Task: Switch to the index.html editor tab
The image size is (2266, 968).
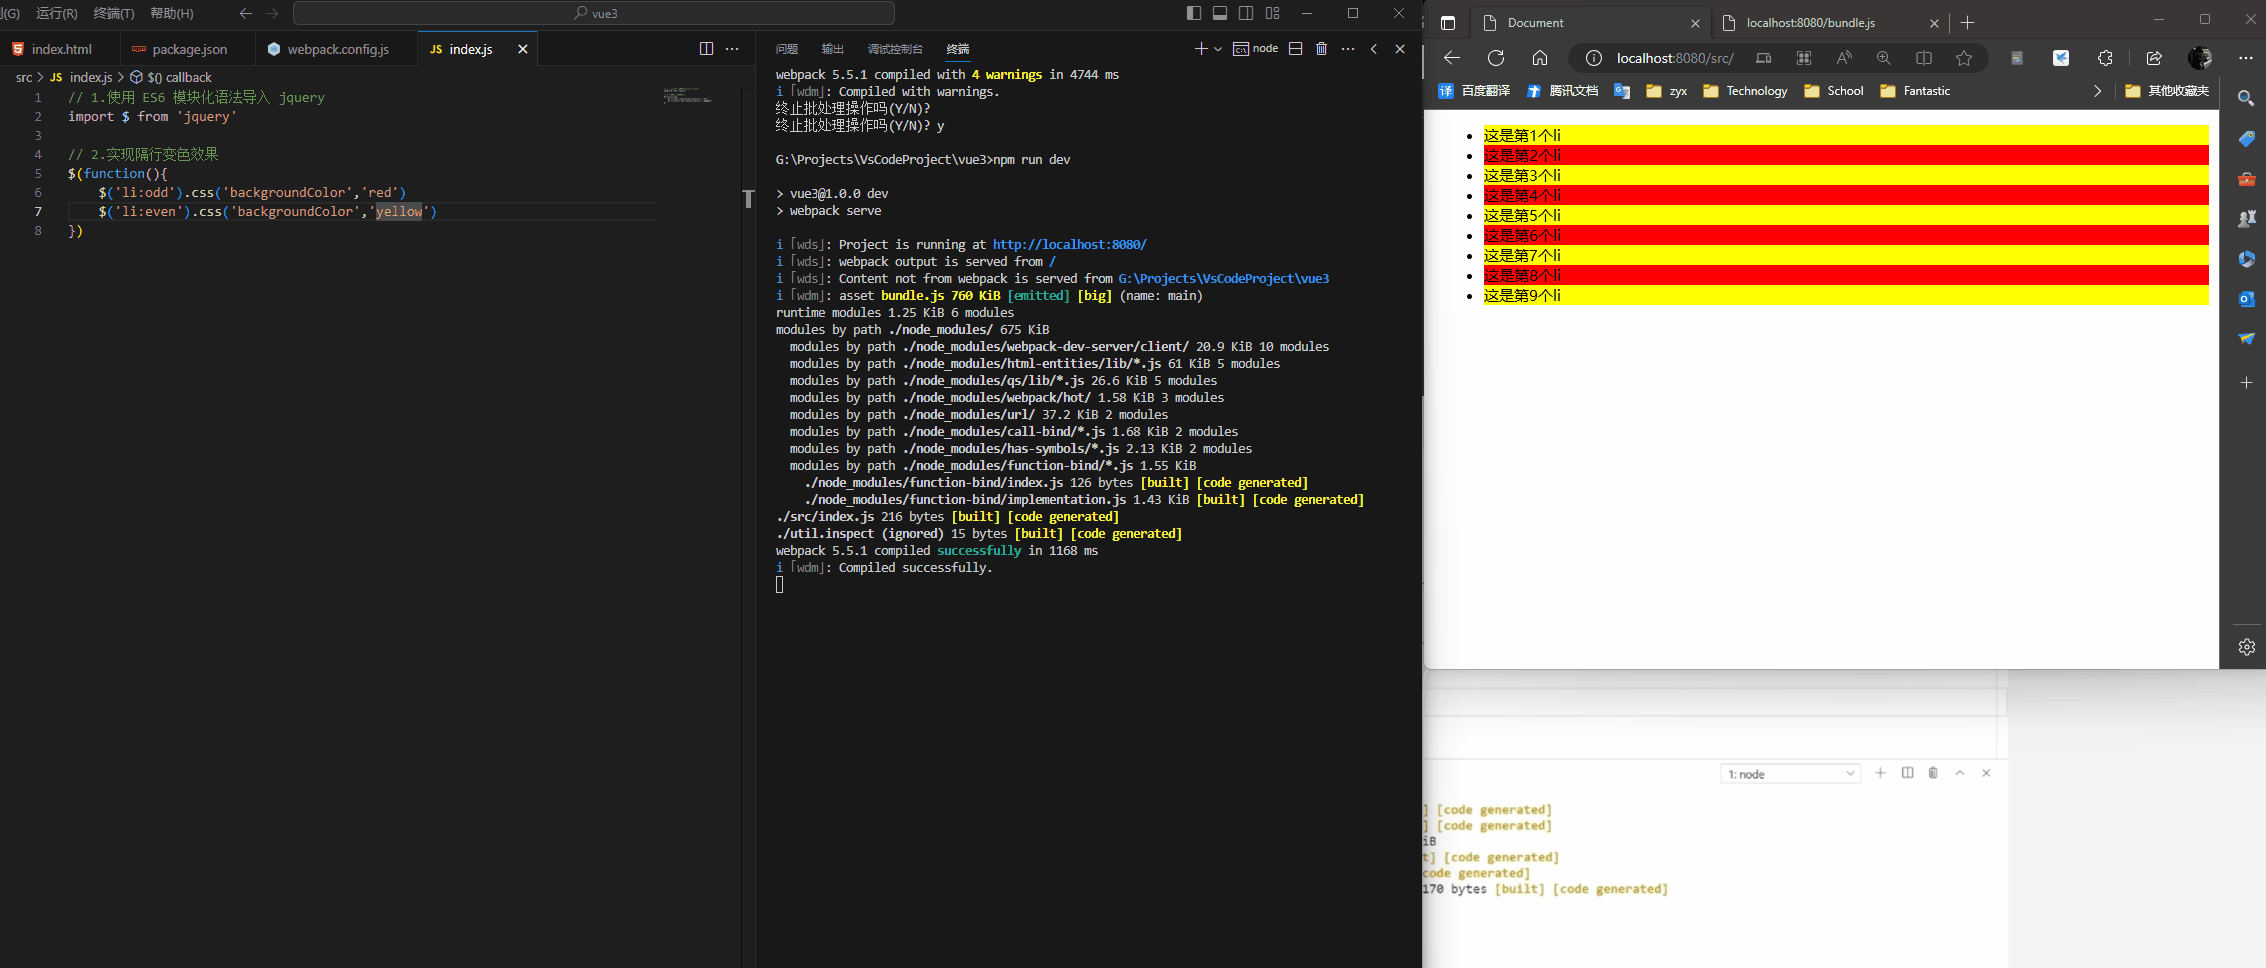Action: 60,49
